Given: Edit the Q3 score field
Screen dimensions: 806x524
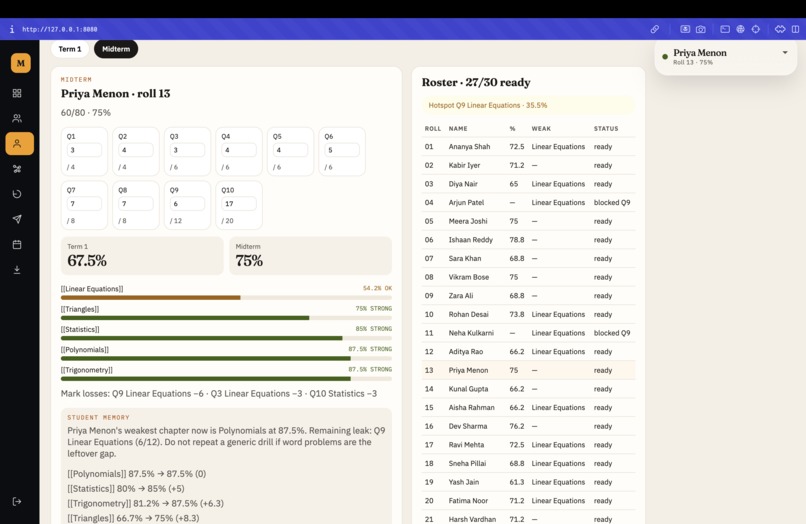Looking at the screenshot, I should [x=187, y=150].
